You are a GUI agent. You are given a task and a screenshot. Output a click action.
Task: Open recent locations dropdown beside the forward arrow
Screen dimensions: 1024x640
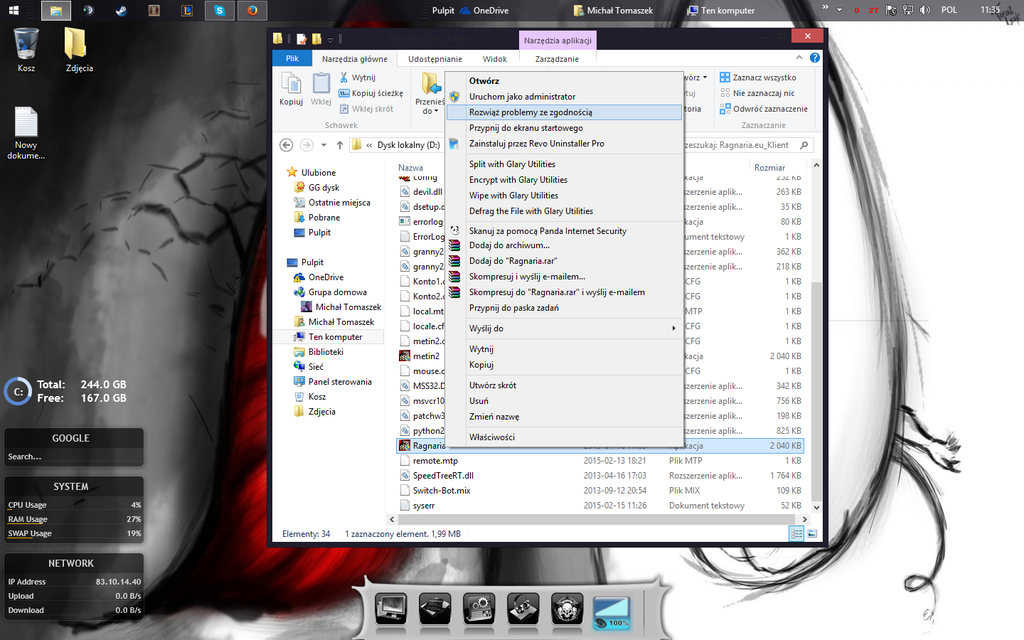[x=324, y=145]
